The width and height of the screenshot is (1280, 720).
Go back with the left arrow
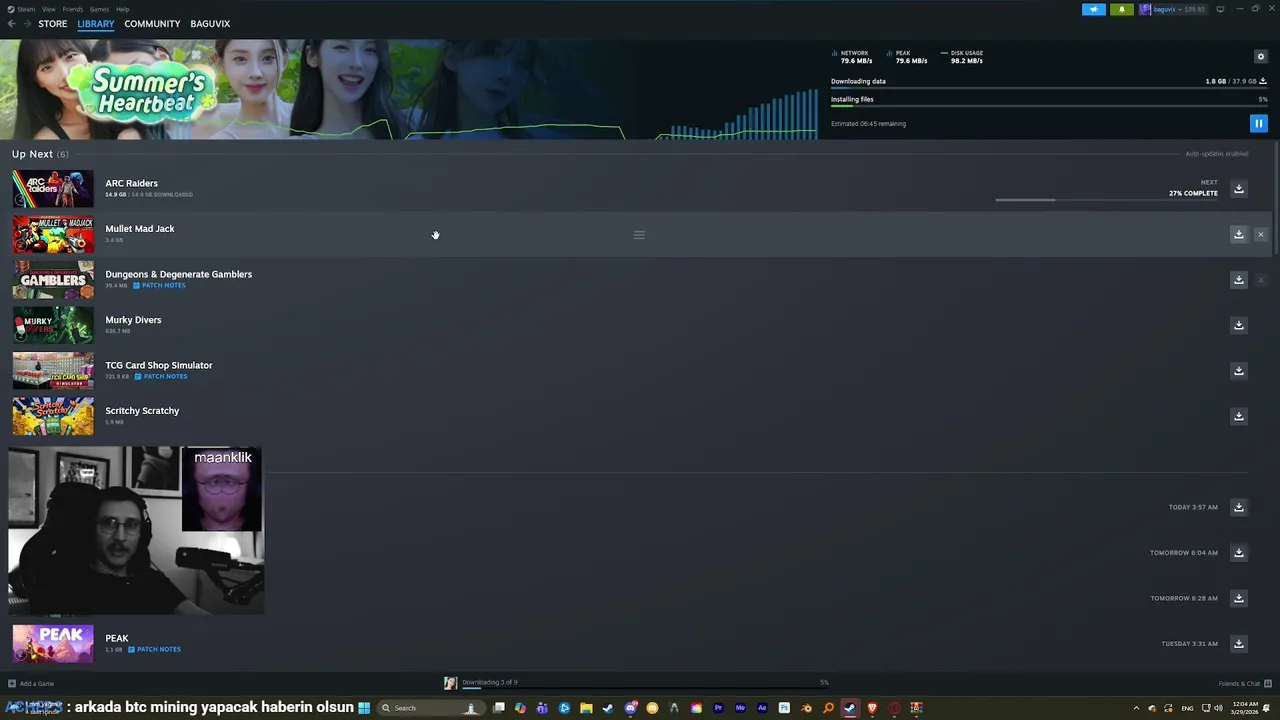coord(11,24)
